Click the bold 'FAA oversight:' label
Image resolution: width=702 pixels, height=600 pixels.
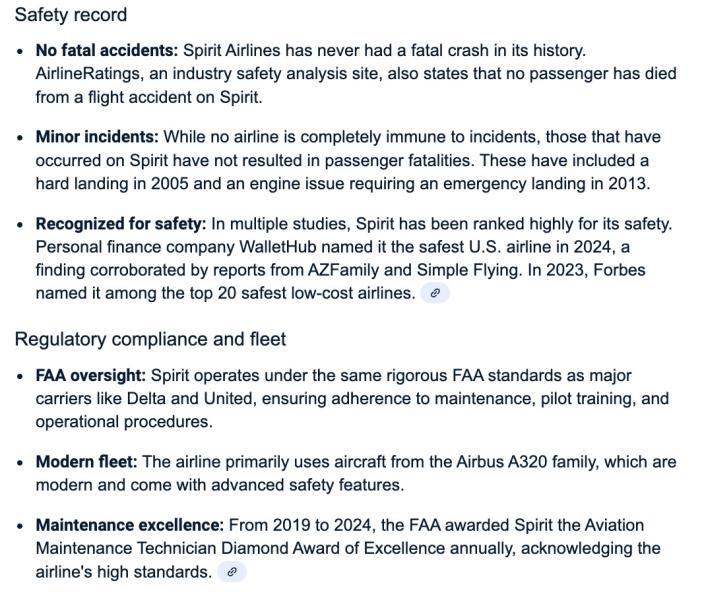(91, 375)
